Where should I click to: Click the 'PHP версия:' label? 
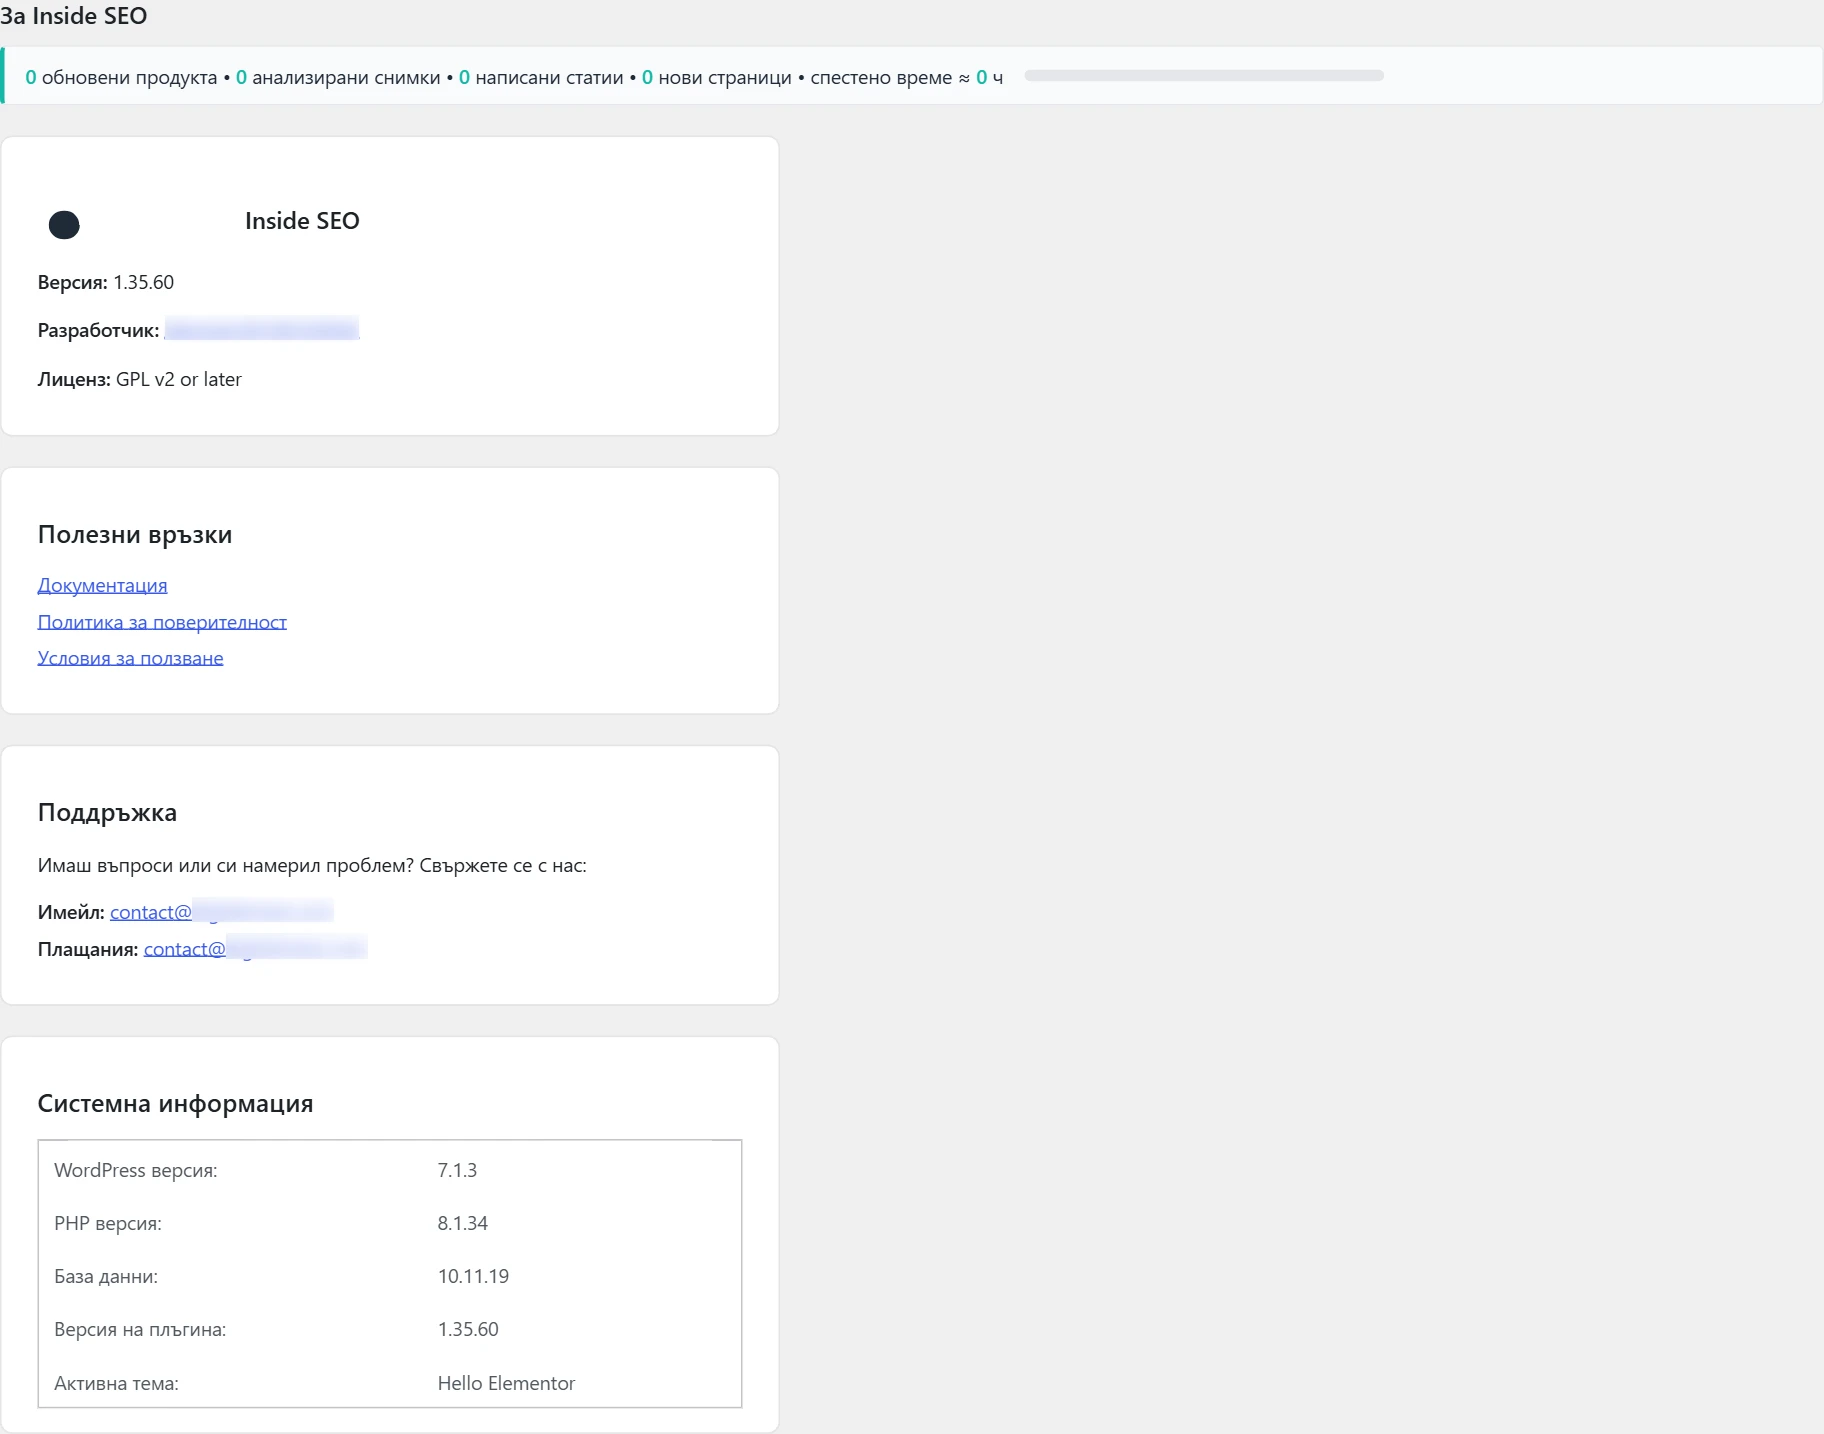point(108,1223)
